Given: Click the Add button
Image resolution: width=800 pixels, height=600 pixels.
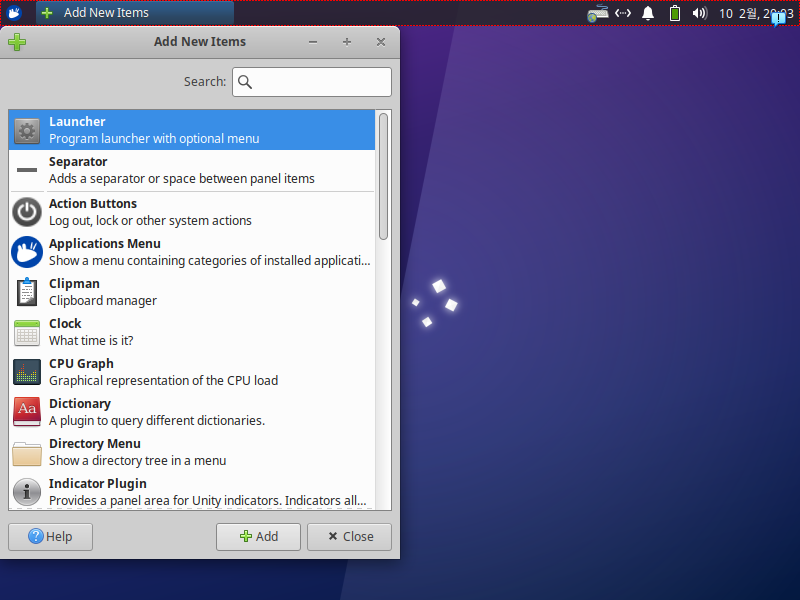Looking at the screenshot, I should (x=258, y=537).
